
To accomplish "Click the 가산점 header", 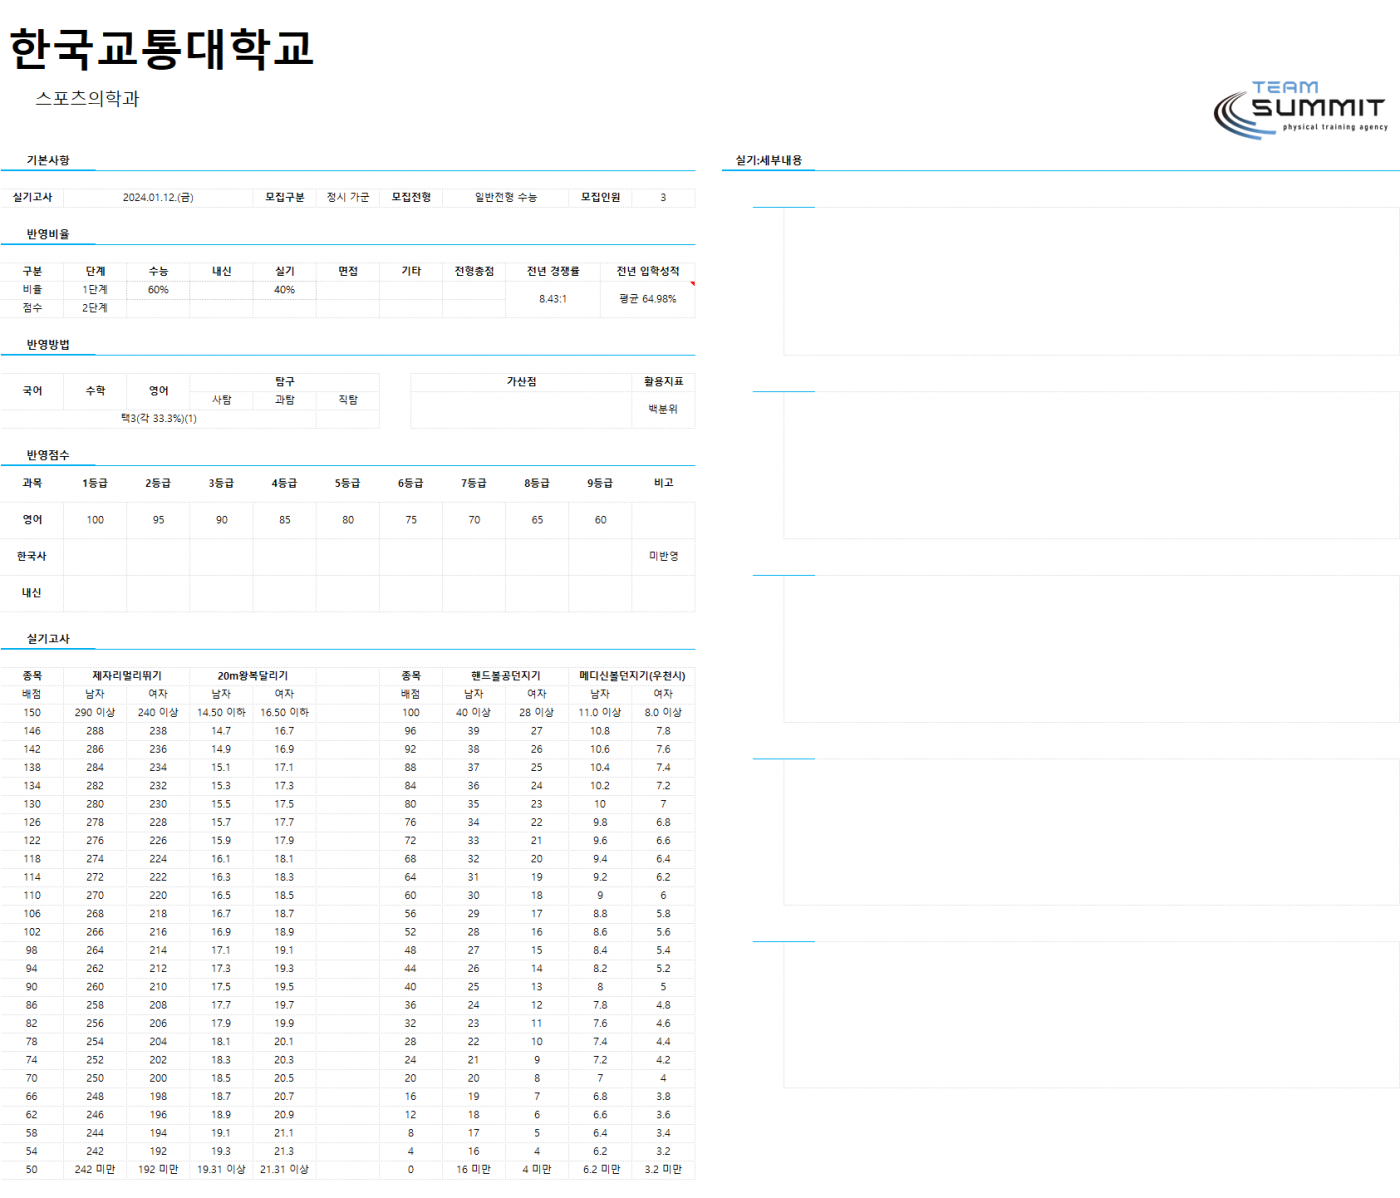I will [x=521, y=382].
